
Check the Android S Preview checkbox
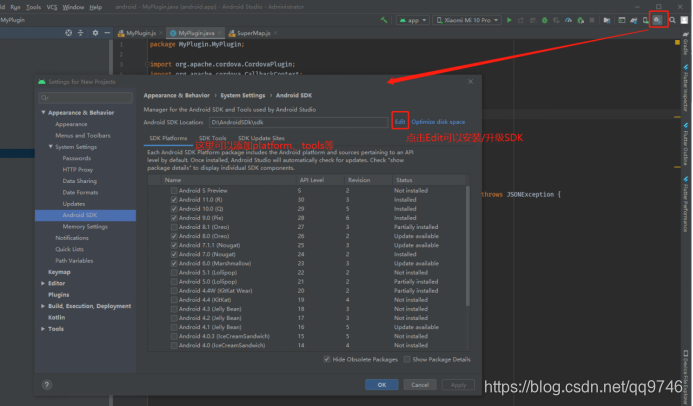click(x=174, y=190)
